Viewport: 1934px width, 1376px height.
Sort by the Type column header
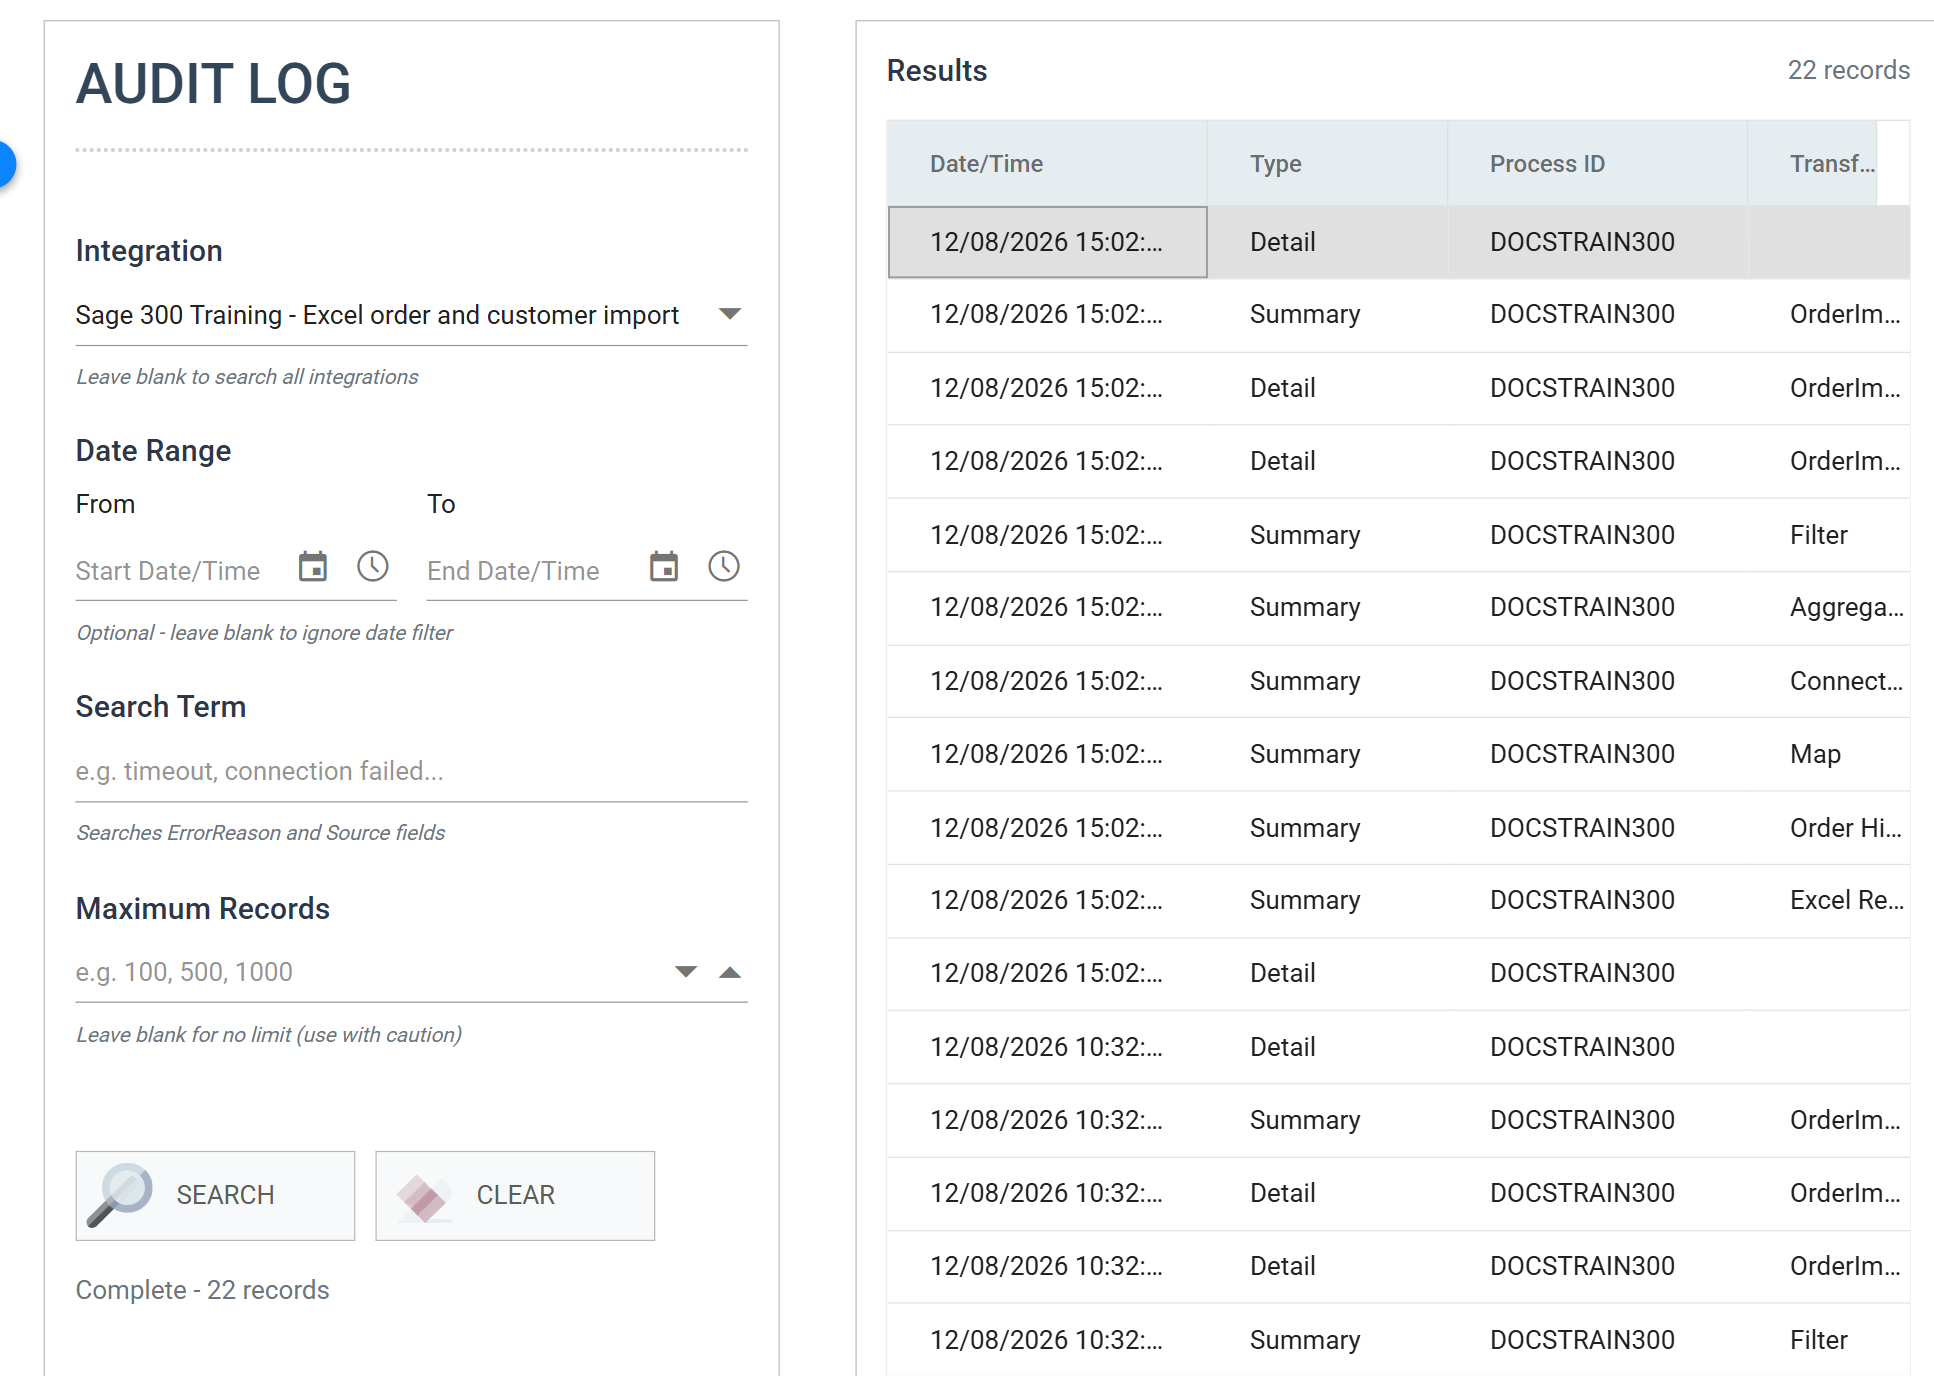1327,164
